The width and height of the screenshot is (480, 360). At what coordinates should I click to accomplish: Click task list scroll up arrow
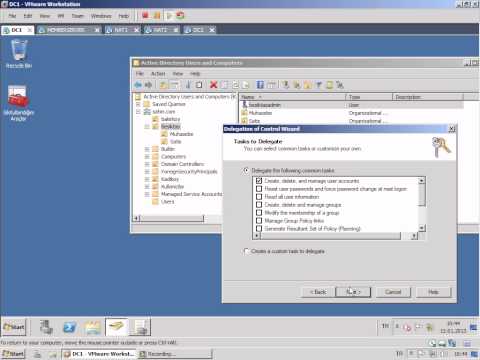click(422, 181)
